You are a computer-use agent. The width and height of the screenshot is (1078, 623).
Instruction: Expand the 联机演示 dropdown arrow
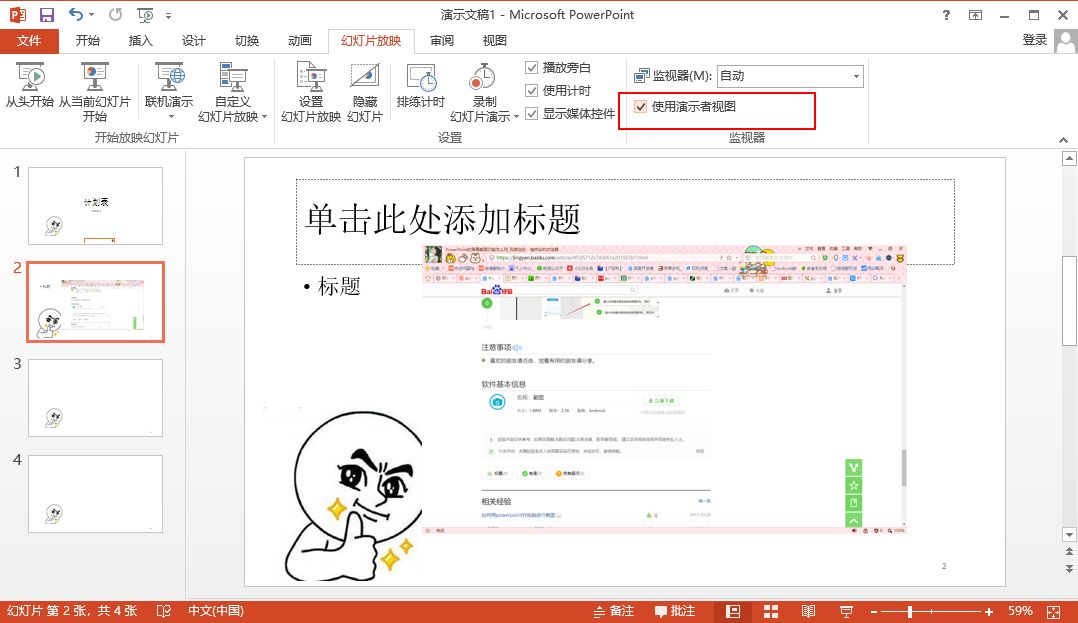(x=170, y=117)
